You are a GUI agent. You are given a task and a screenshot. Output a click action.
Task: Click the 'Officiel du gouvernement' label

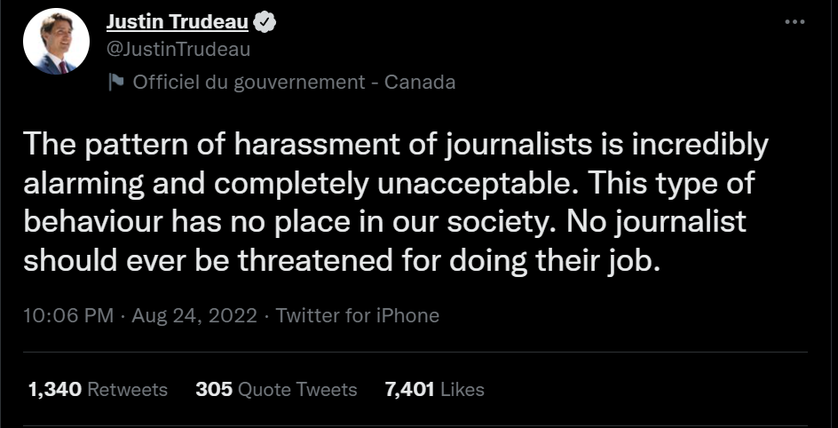tap(249, 82)
